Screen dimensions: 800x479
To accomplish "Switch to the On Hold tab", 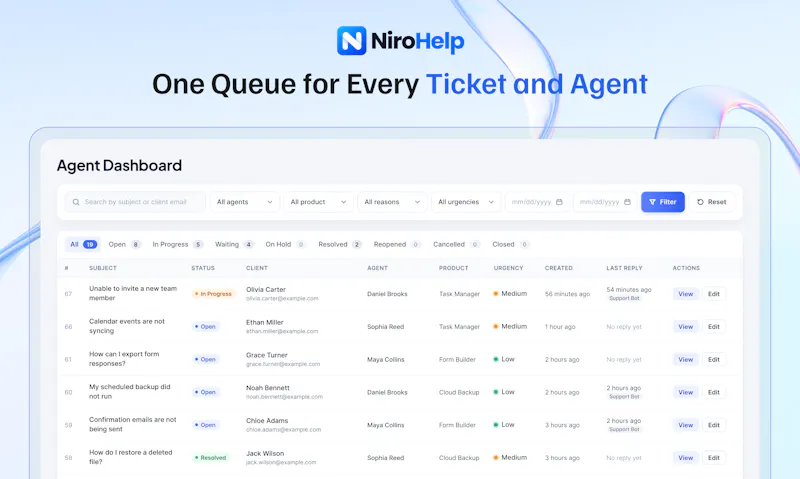I will pos(285,244).
